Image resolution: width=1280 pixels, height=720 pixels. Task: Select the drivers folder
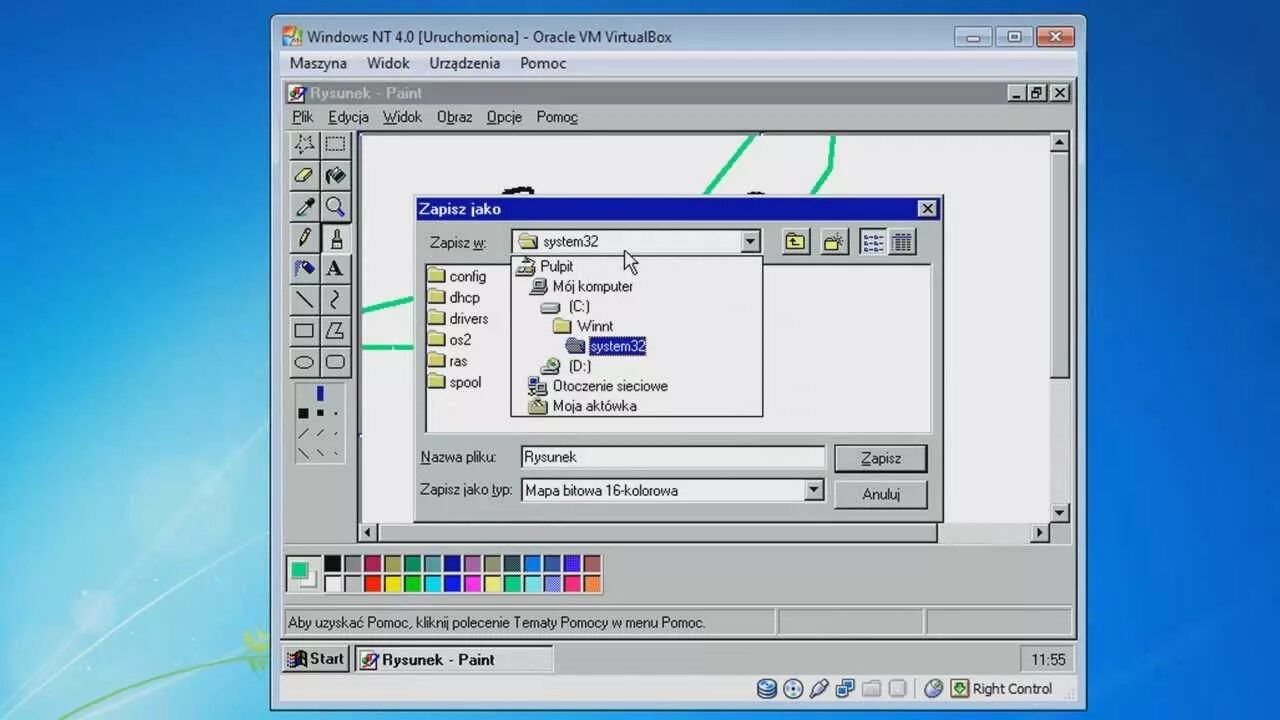[x=458, y=318]
